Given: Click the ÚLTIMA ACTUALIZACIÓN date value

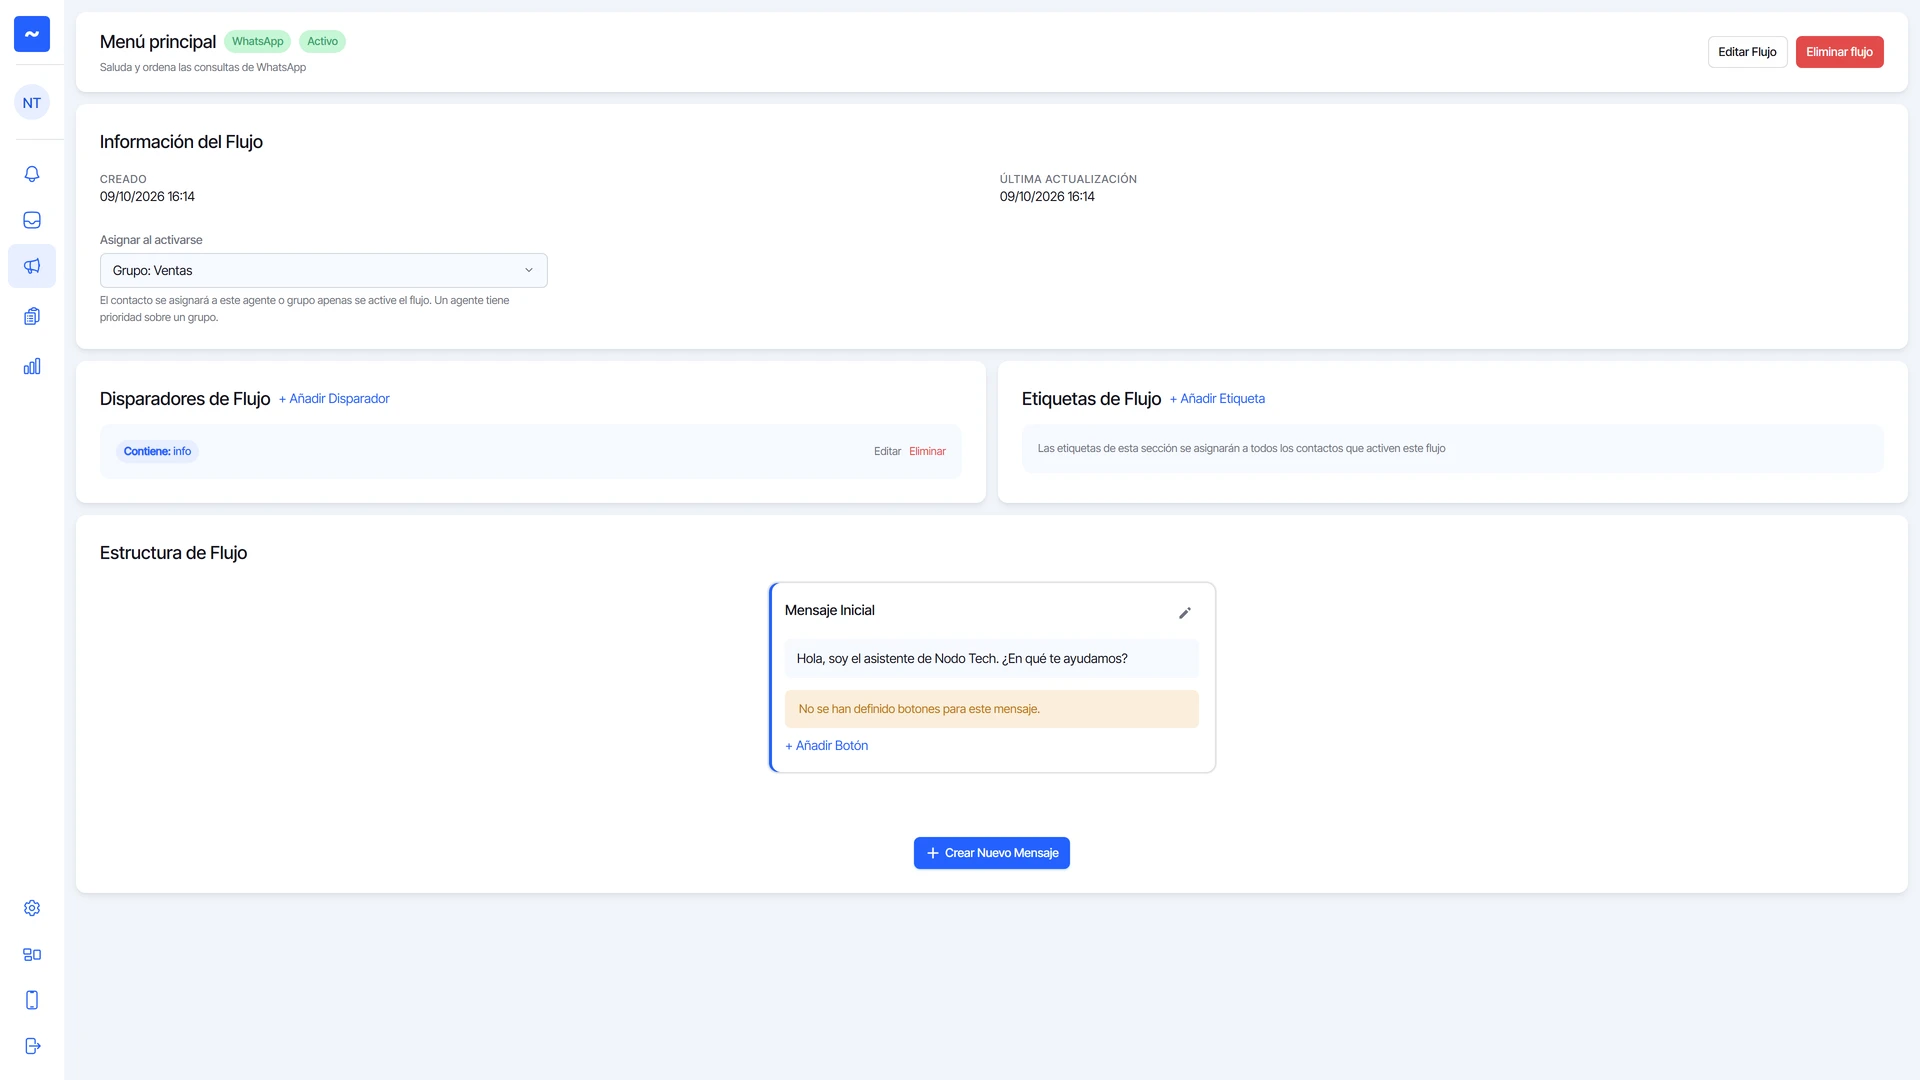Looking at the screenshot, I should pyautogui.click(x=1047, y=196).
